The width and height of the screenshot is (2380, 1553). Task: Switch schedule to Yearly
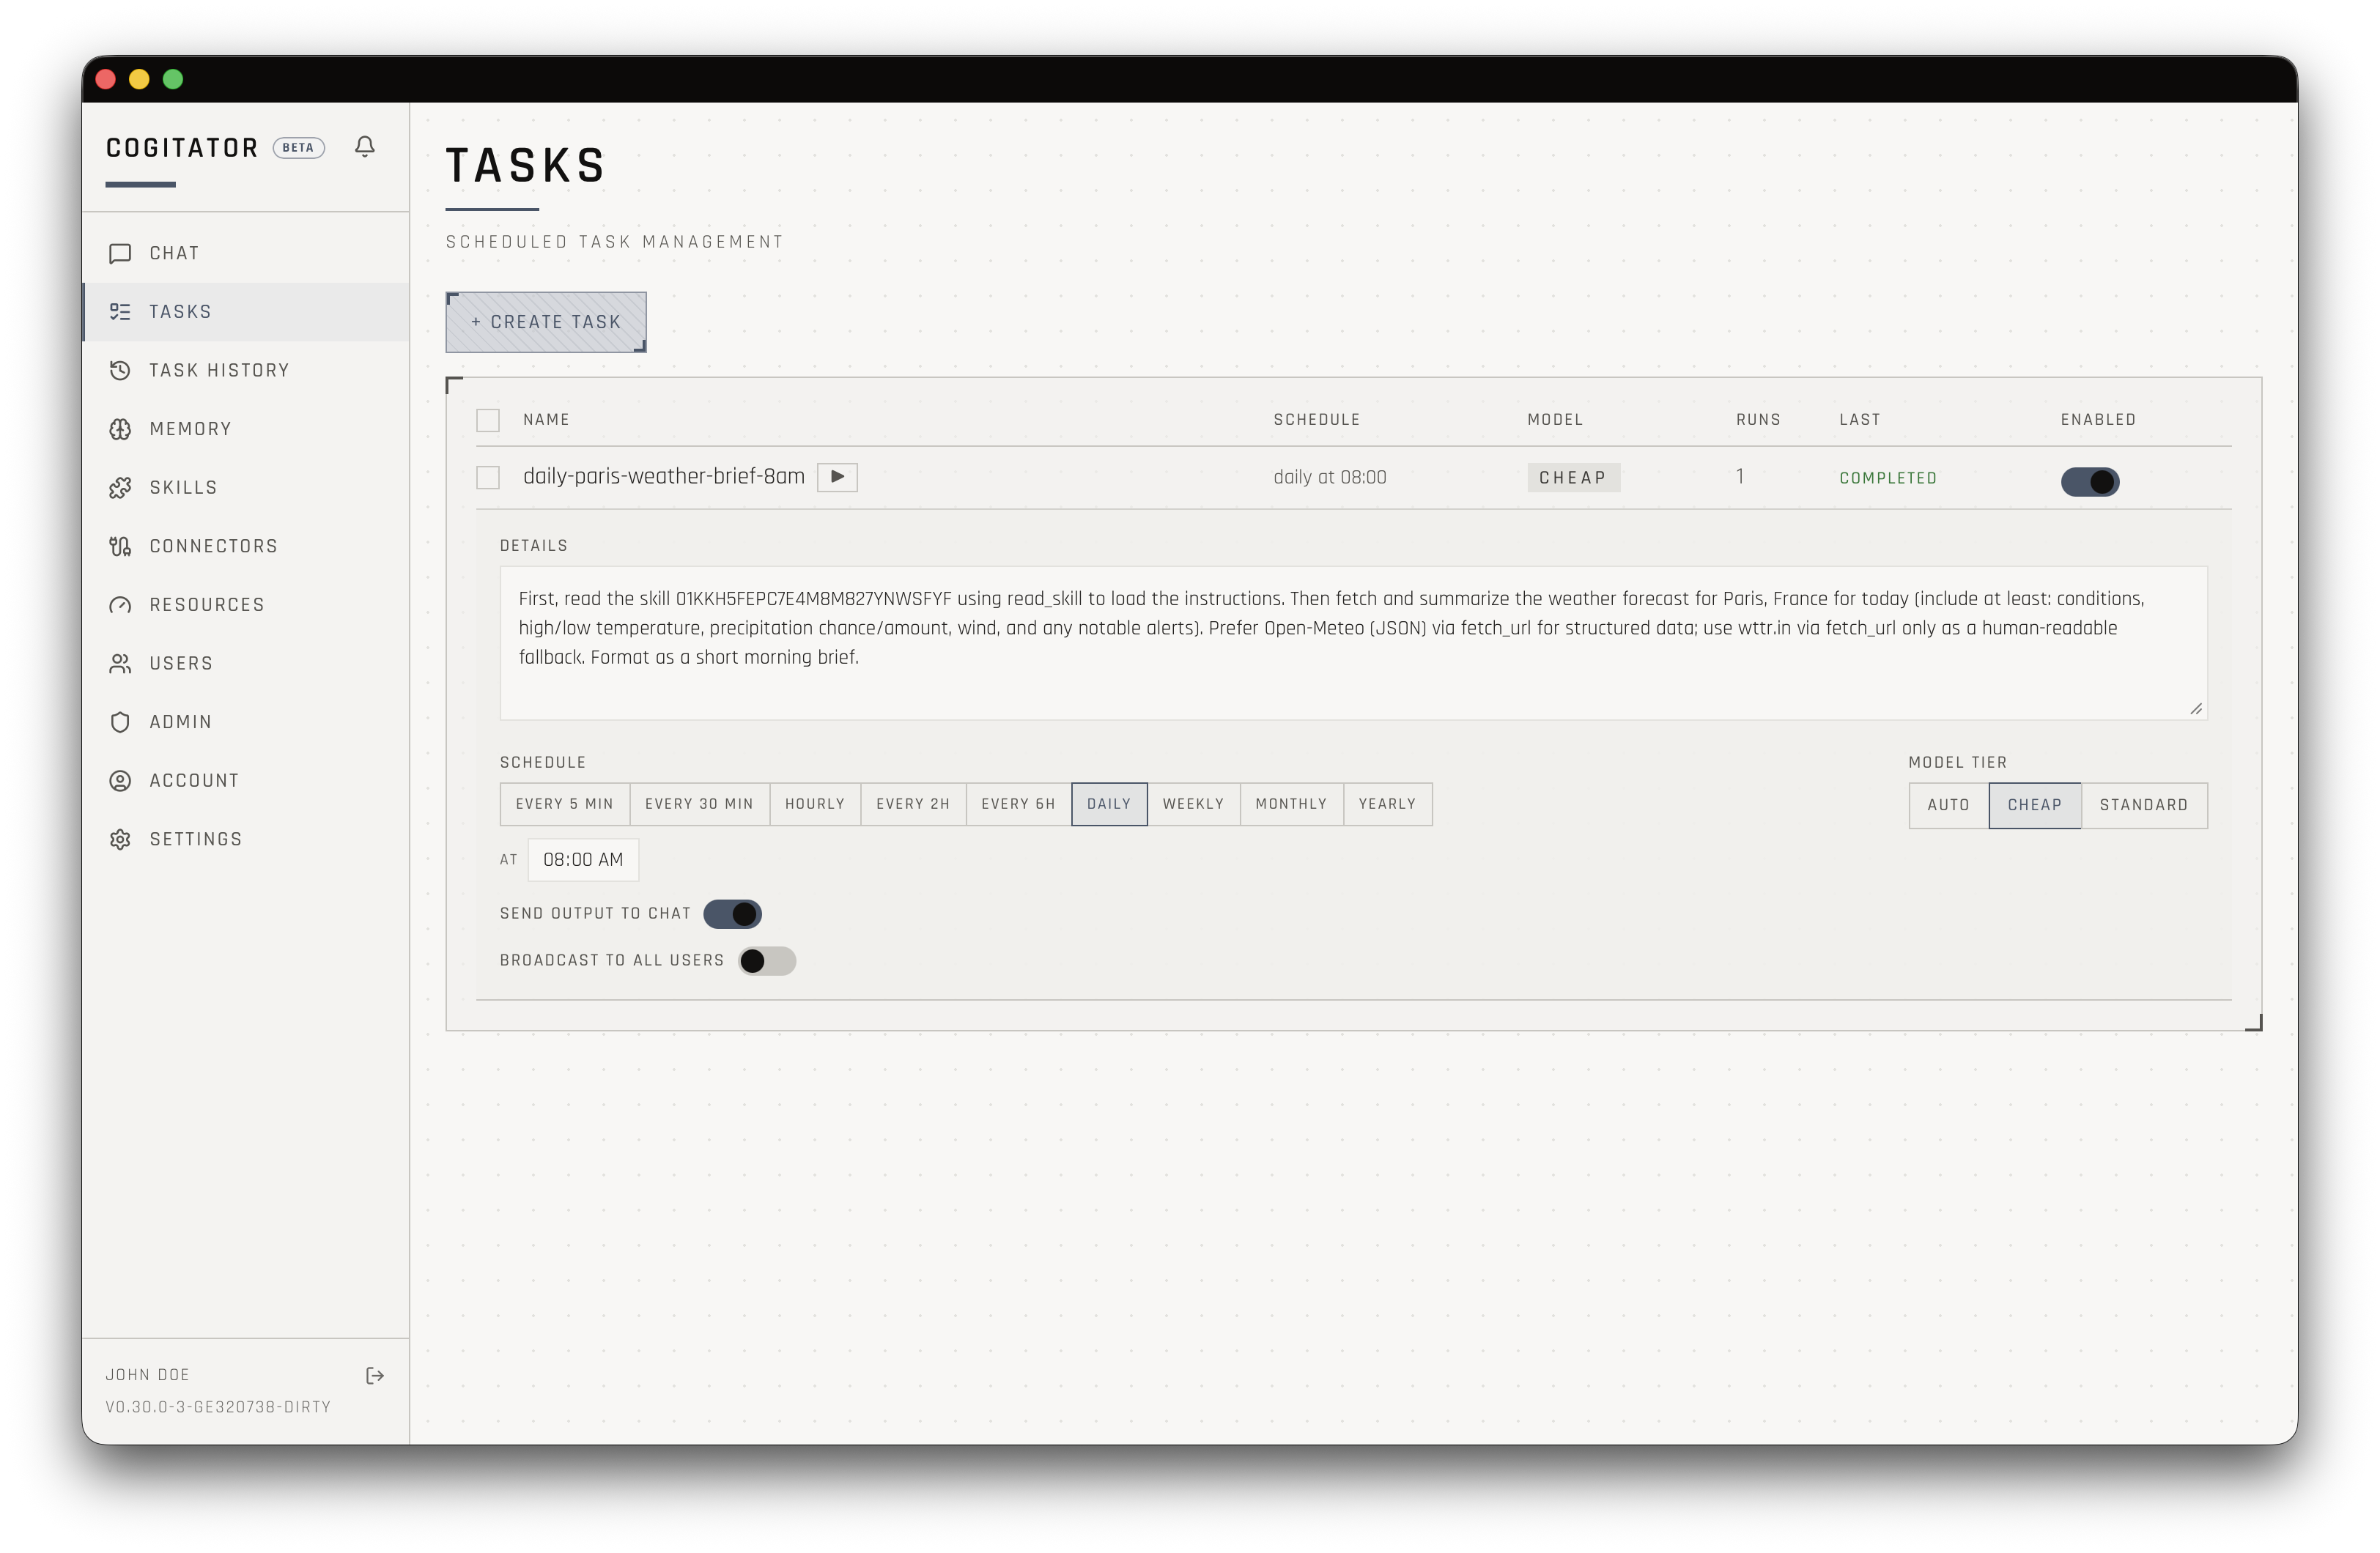point(1387,804)
